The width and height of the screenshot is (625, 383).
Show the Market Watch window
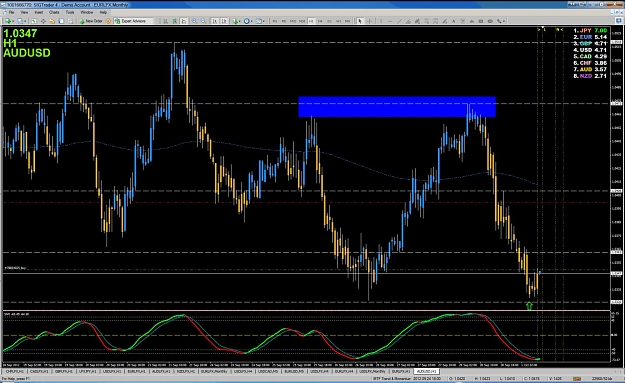coord(34,21)
